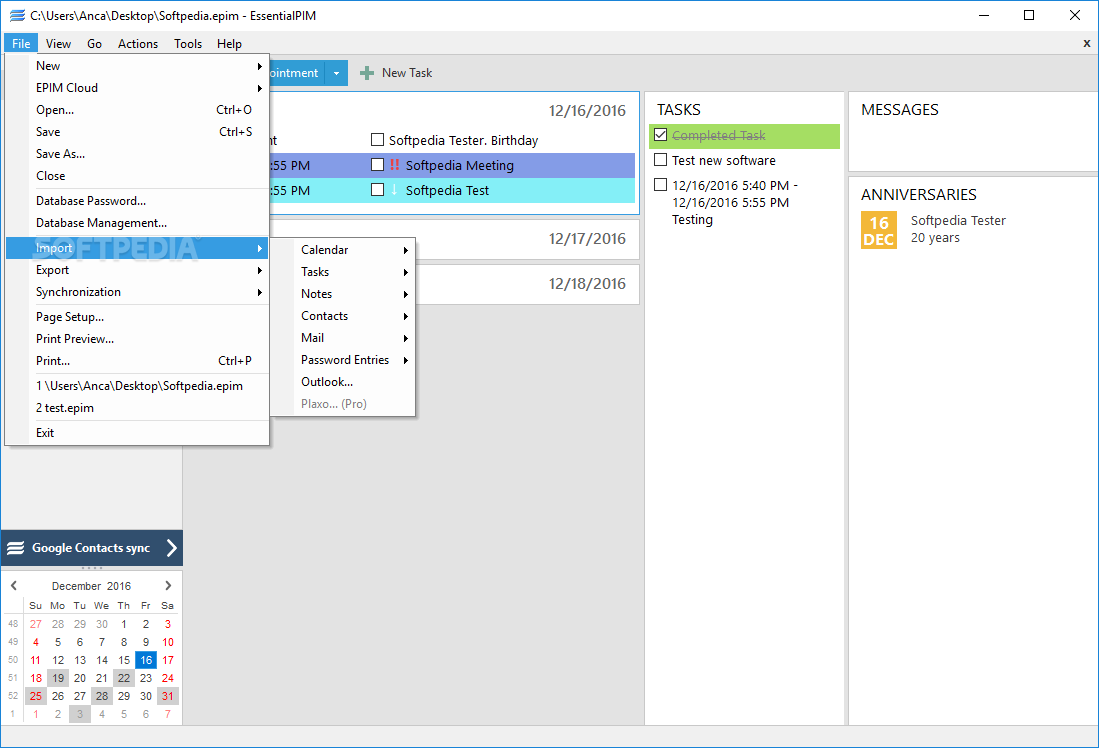Select Outlook... import option

[x=343, y=382]
